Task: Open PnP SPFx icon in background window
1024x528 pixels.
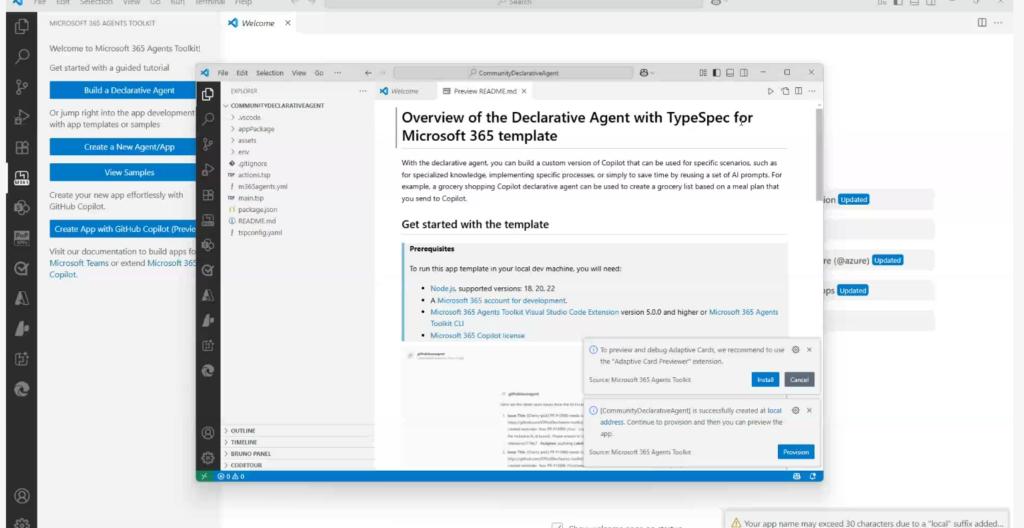Action: click(22, 238)
